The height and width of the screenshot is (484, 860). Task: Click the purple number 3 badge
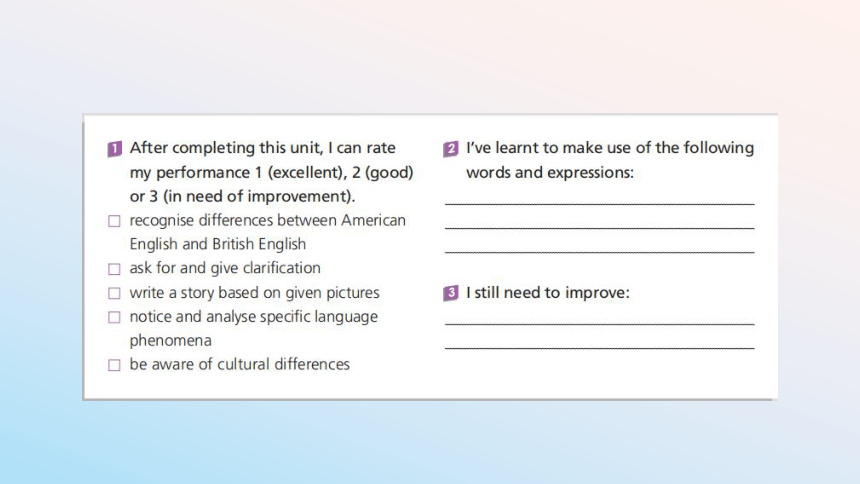click(450, 293)
